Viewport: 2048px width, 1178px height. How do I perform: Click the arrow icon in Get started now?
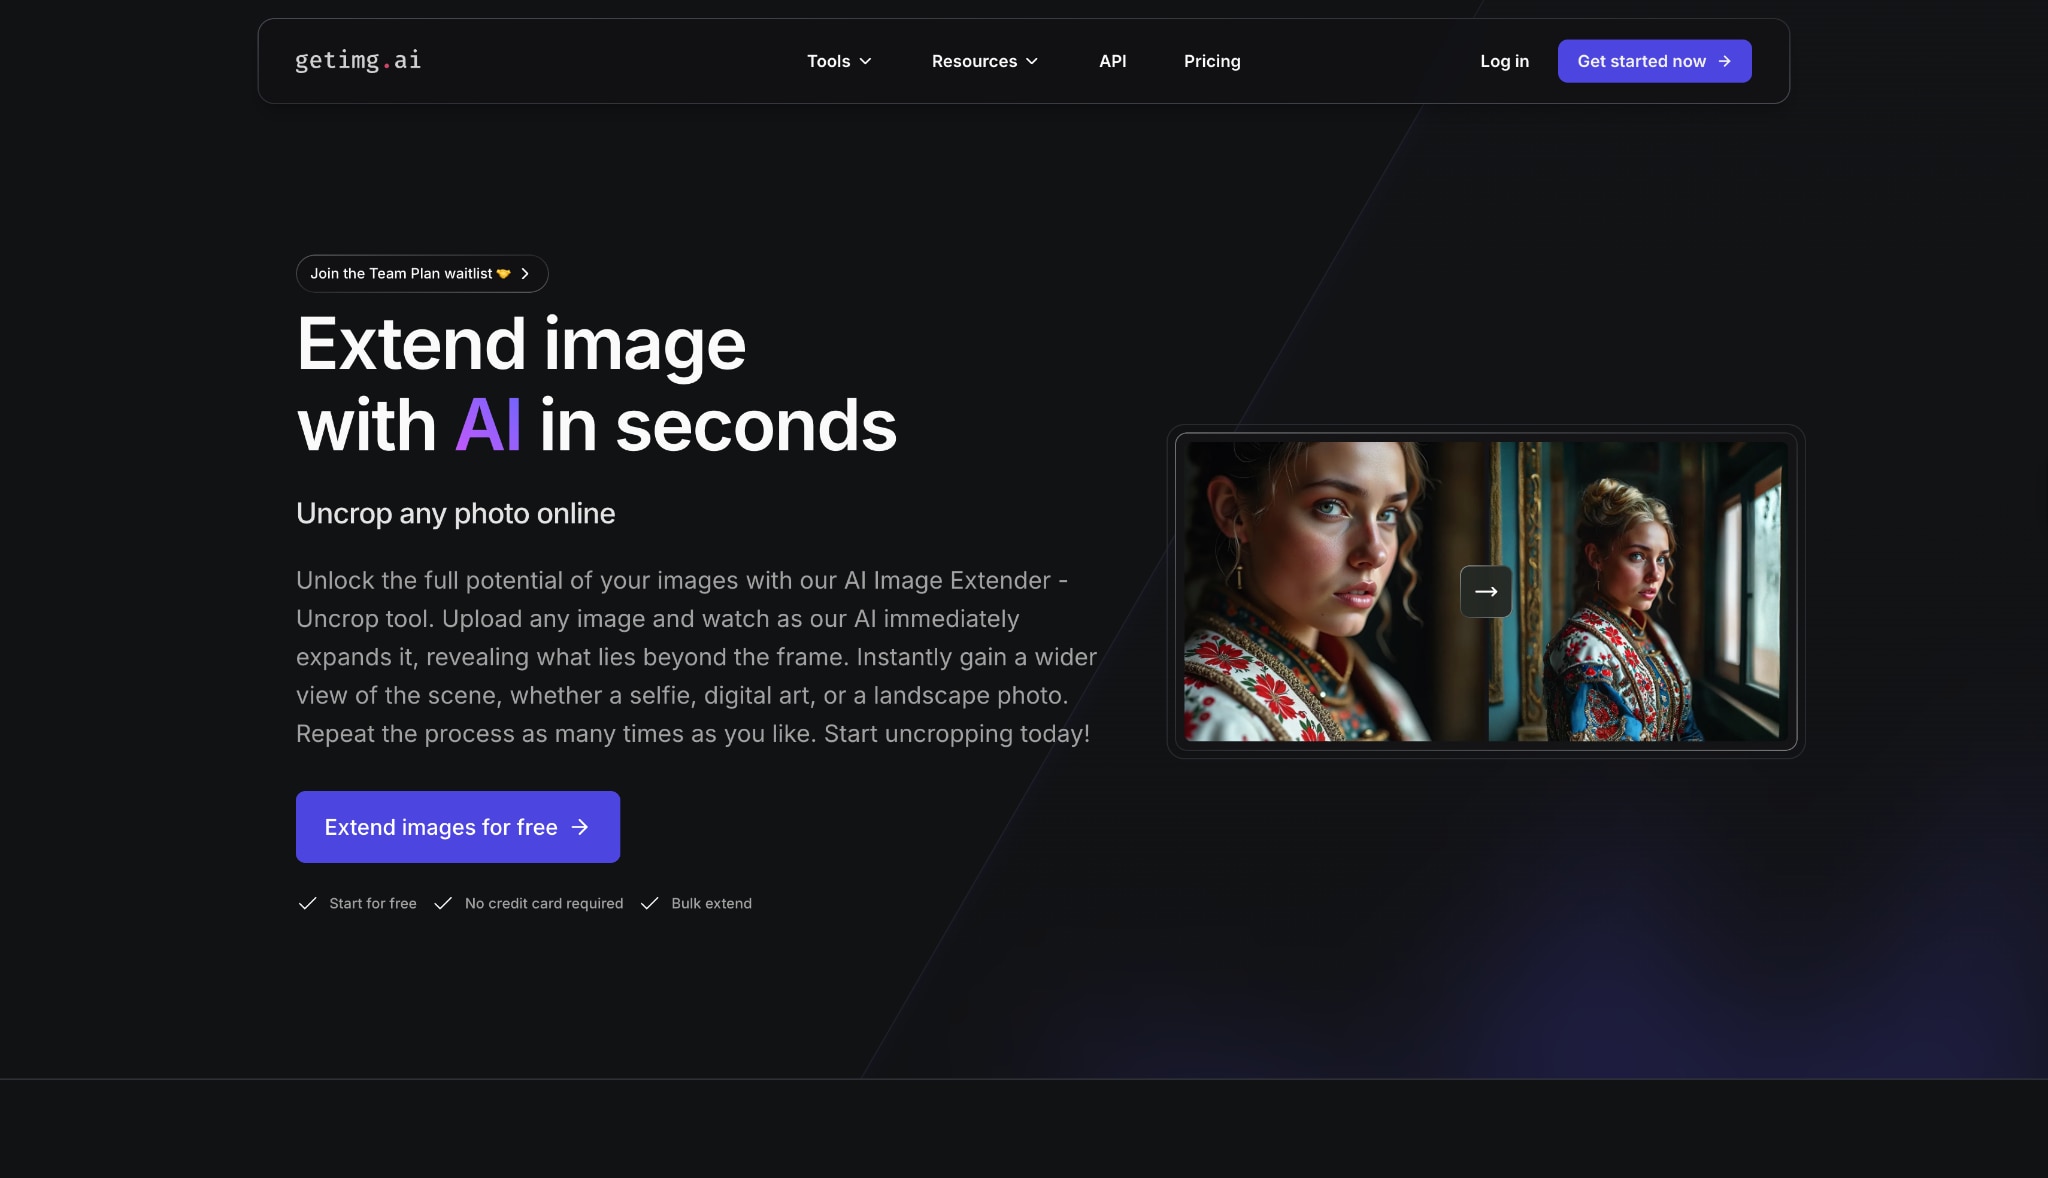(x=1723, y=61)
